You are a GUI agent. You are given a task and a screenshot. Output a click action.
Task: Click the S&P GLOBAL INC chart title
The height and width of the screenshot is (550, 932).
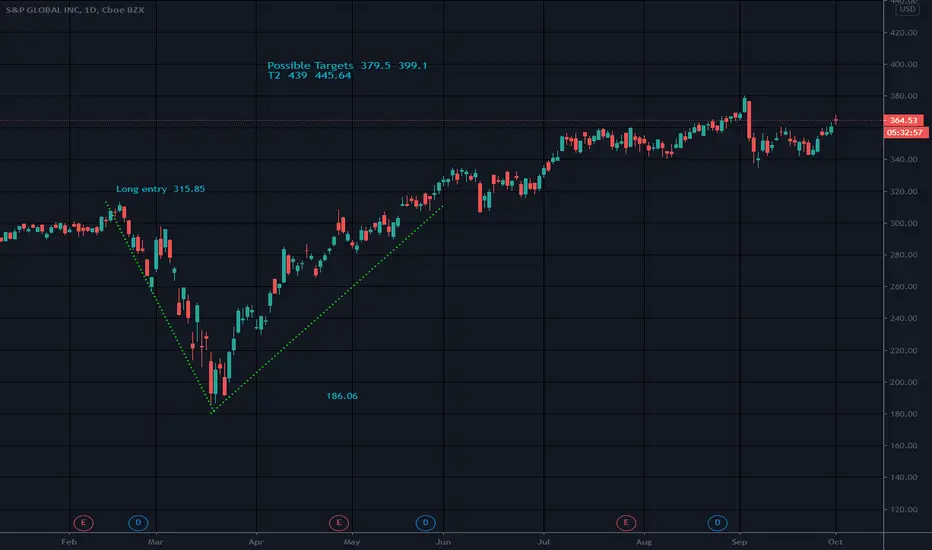75,10
